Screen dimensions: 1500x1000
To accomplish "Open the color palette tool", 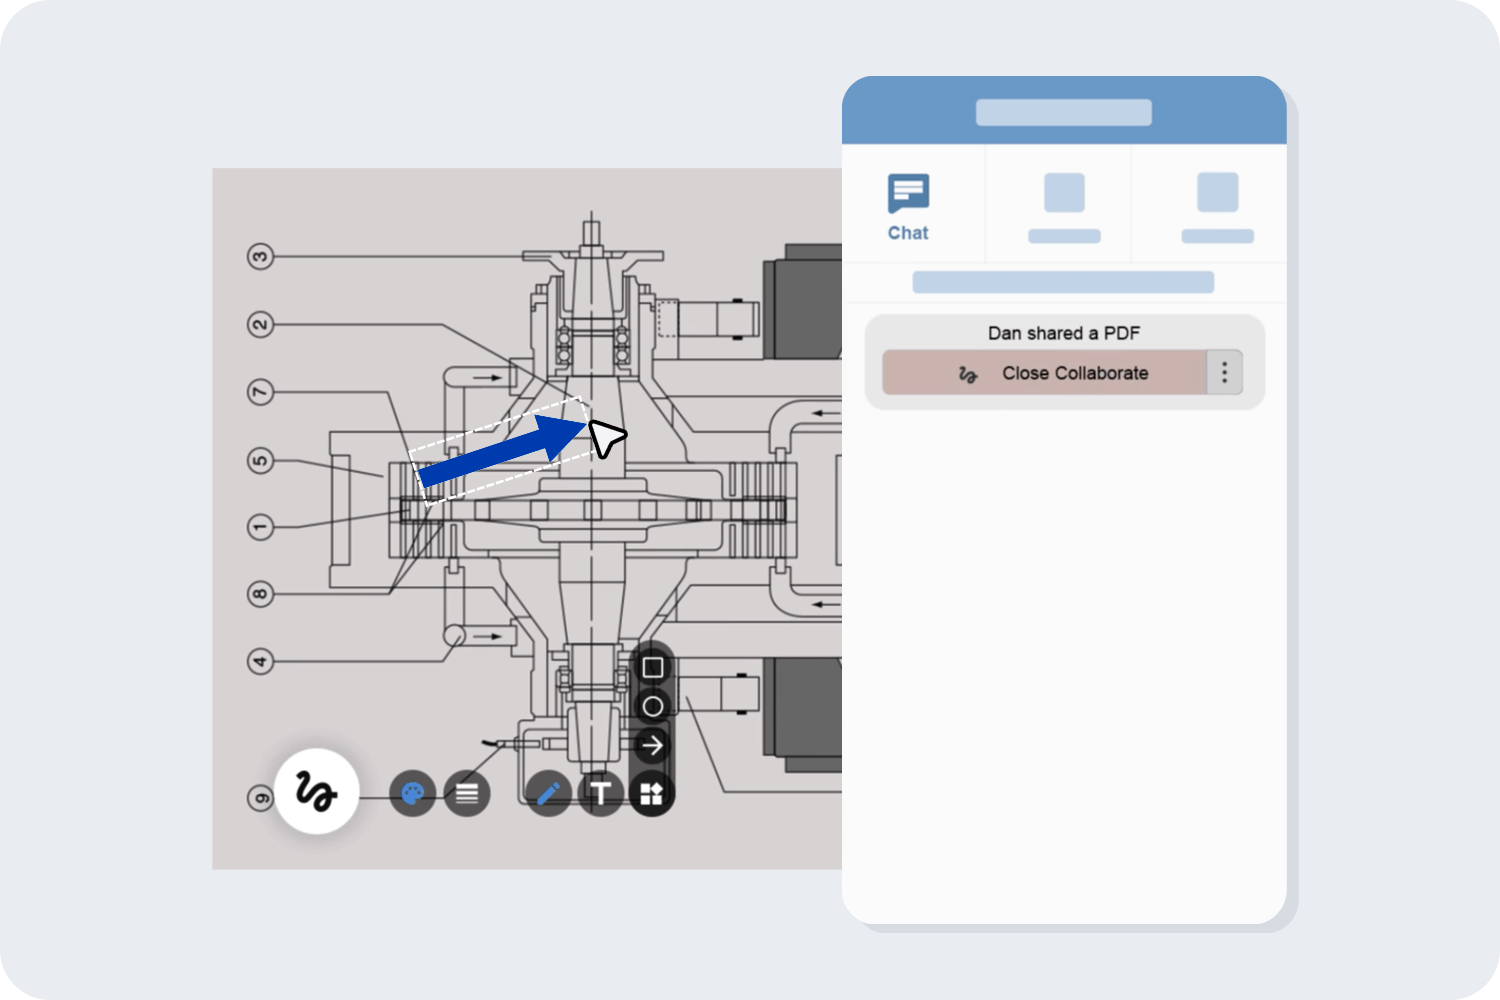I will point(412,794).
